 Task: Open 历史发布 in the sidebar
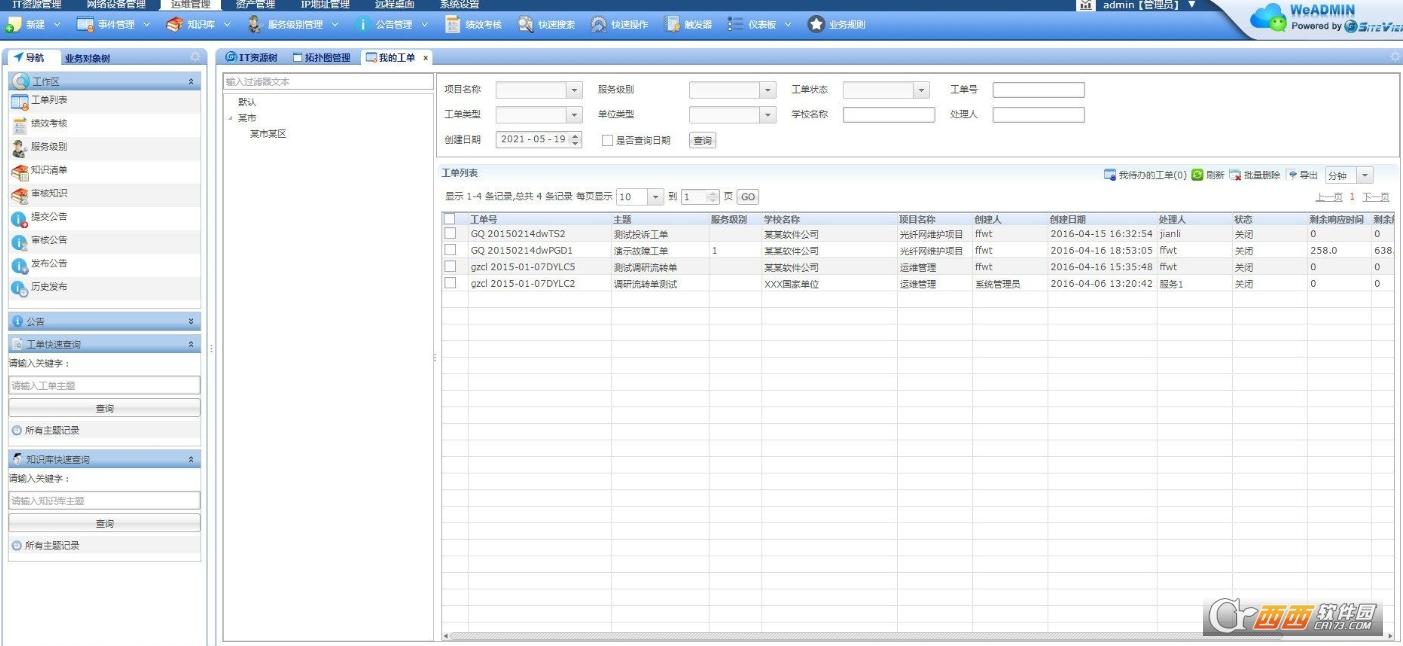click(105, 287)
